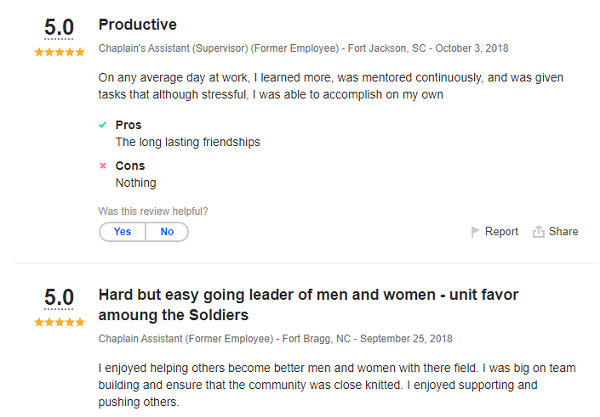
Task: Mark the review as helpful with Yes
Action: coord(122,232)
